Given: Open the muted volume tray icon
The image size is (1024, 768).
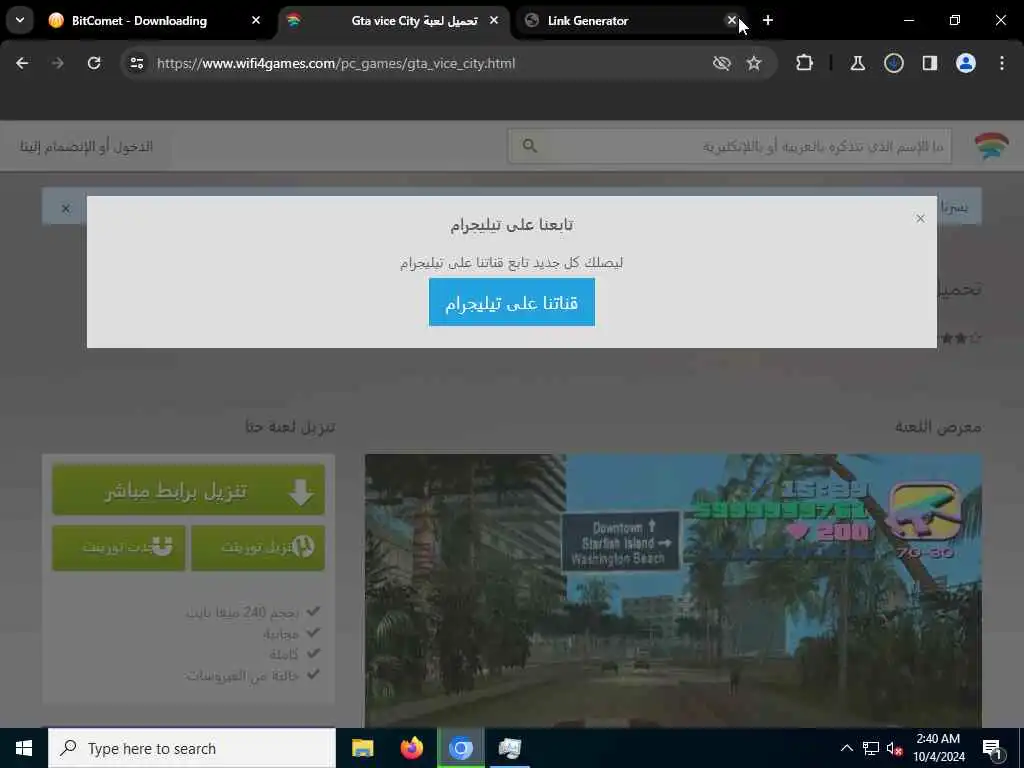Looking at the screenshot, I should pyautogui.click(x=895, y=748).
